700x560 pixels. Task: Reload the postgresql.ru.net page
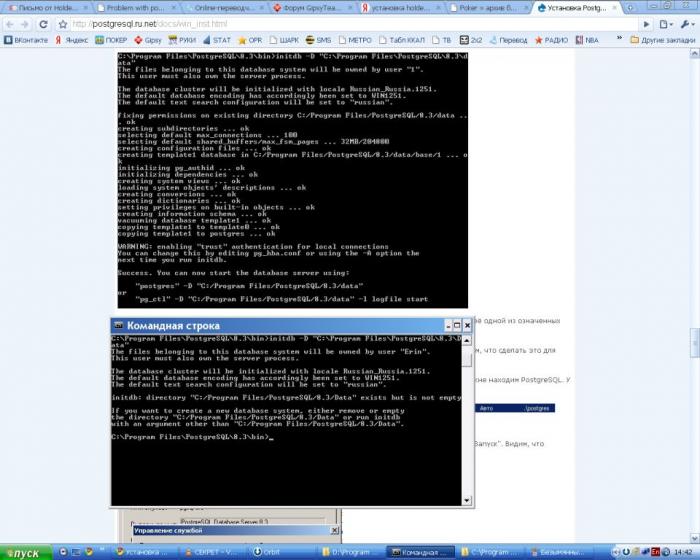point(43,24)
